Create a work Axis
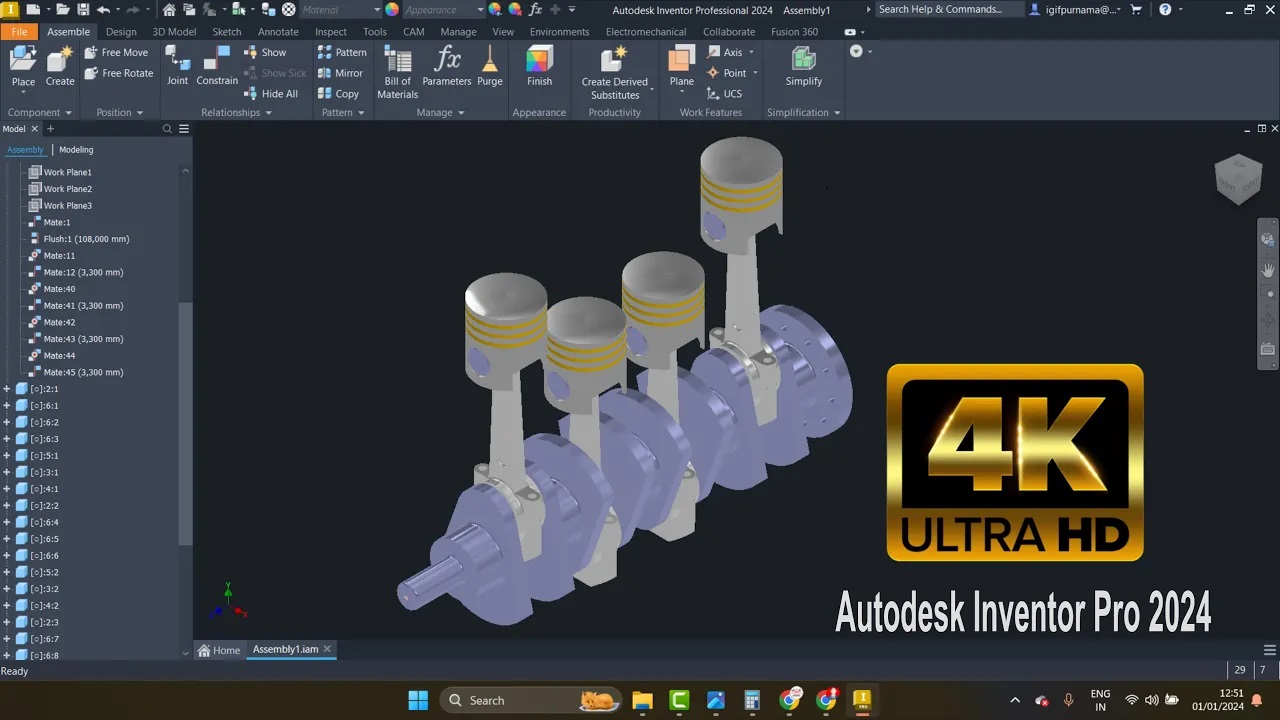Image resolution: width=1280 pixels, height=720 pixels. click(x=725, y=52)
